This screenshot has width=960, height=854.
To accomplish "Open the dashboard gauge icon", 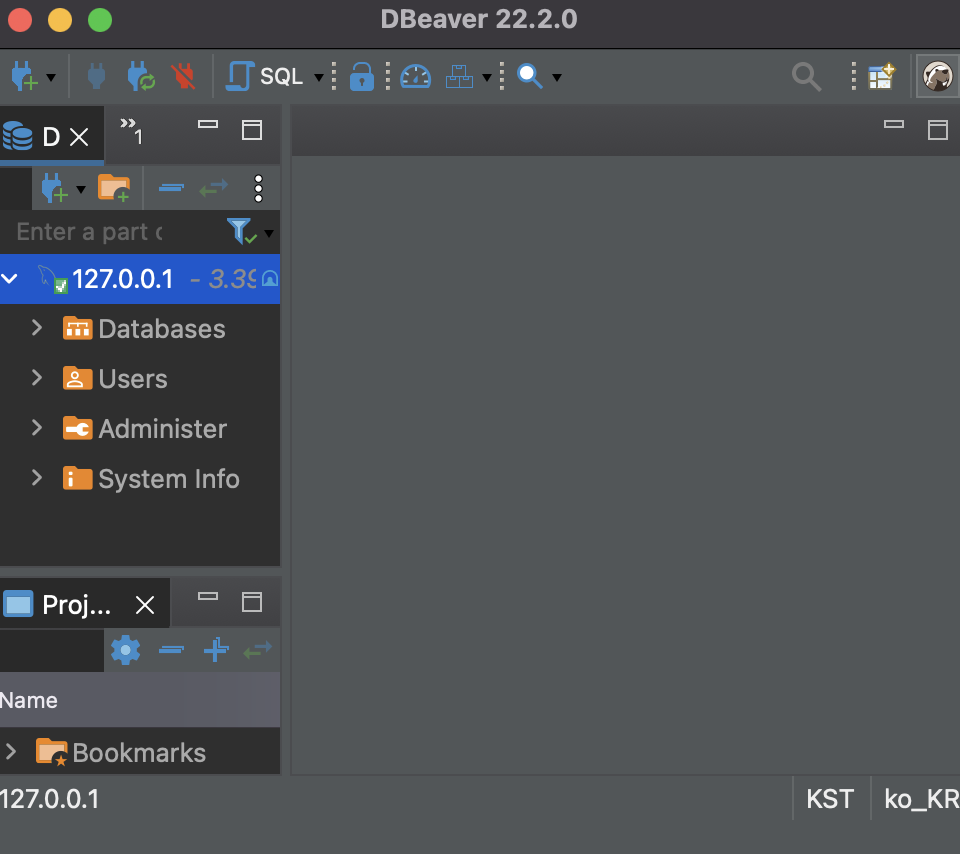I will pyautogui.click(x=416, y=77).
